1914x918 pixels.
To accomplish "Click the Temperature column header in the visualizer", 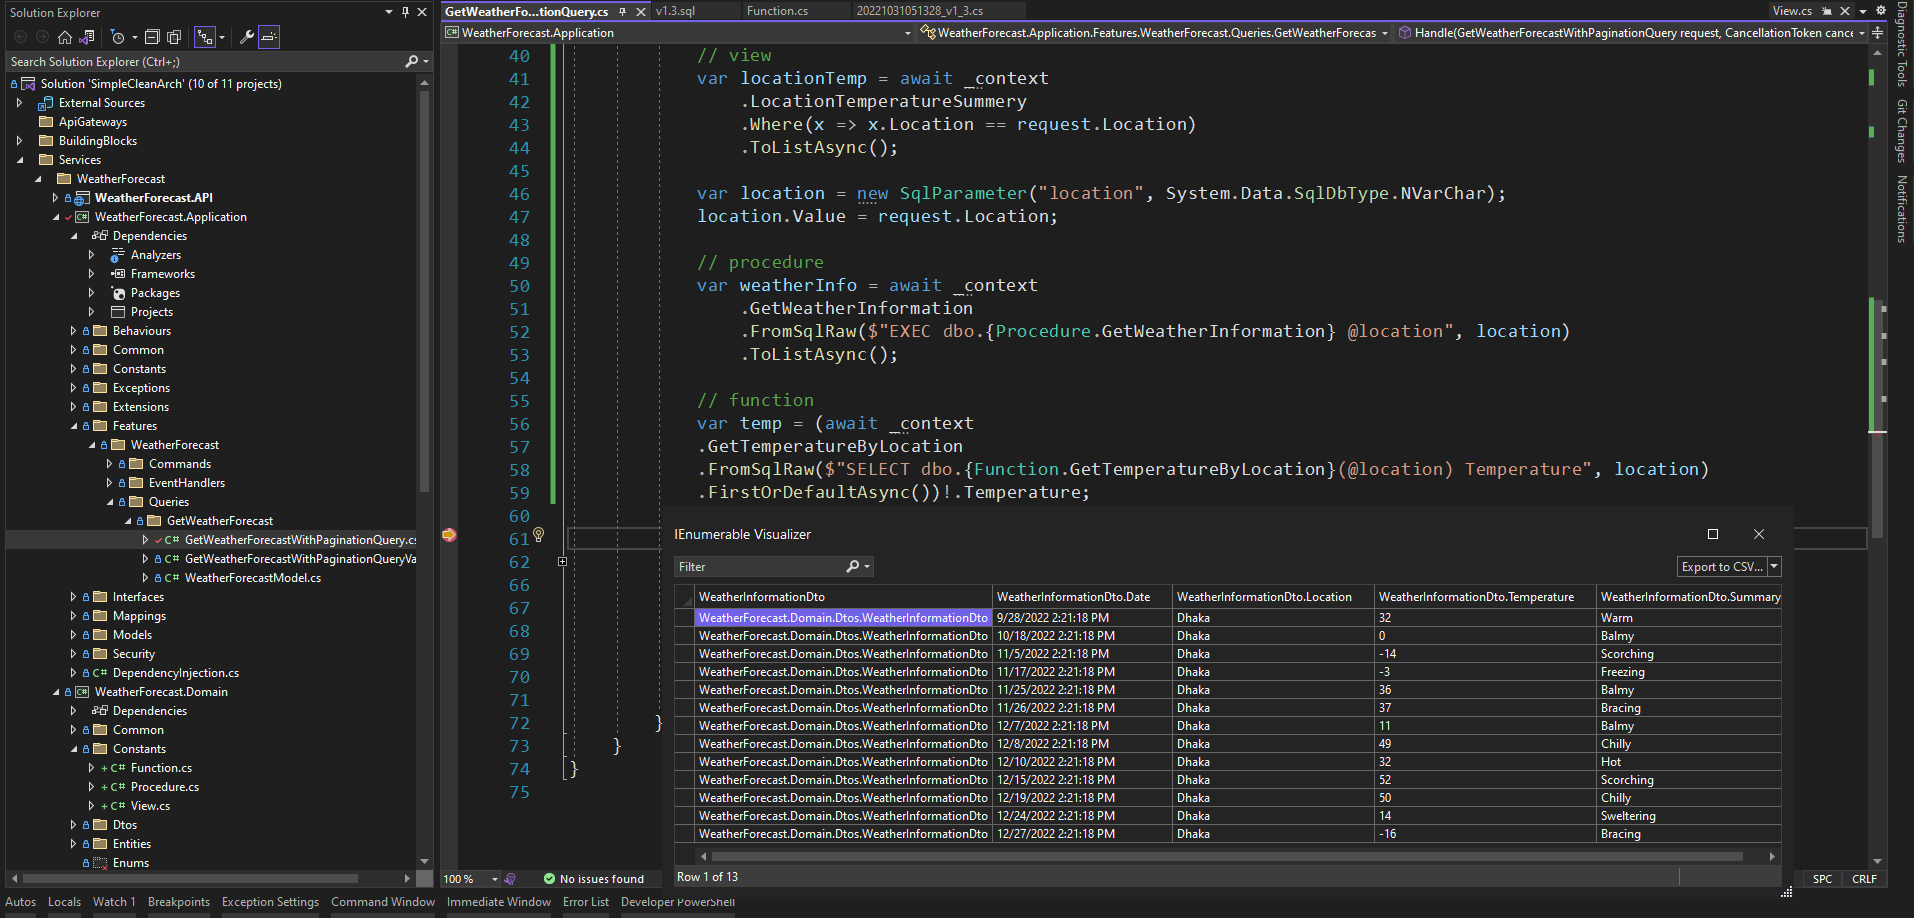I will [1476, 597].
